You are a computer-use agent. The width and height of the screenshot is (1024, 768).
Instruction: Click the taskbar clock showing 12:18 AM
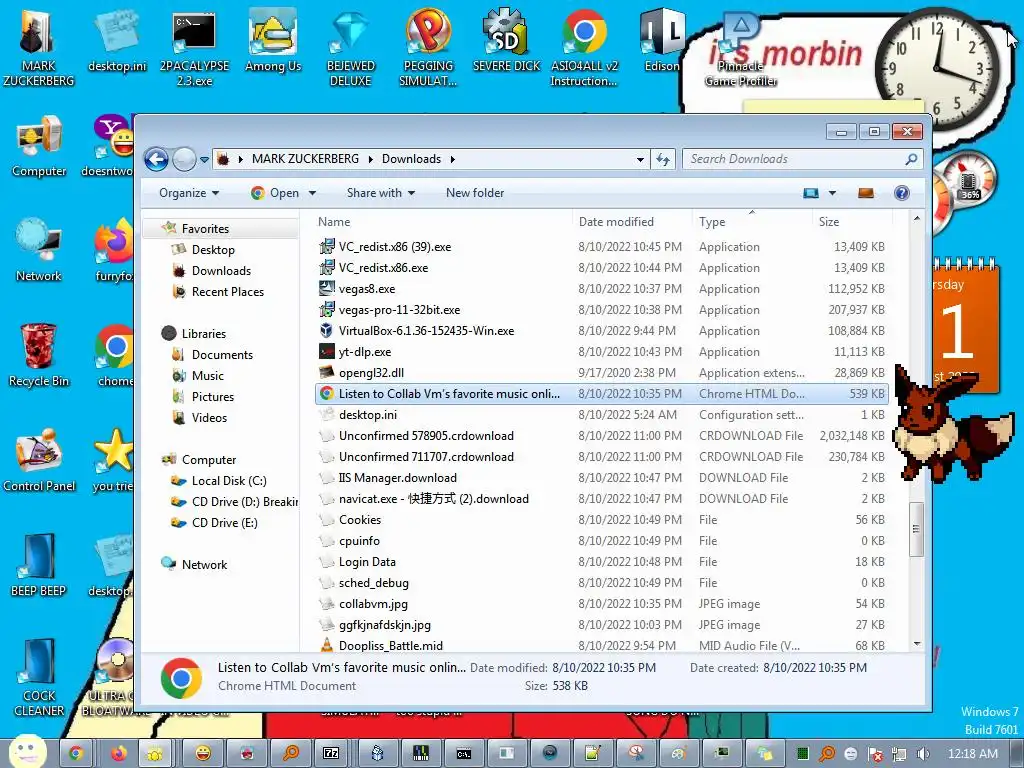[x=972, y=754]
